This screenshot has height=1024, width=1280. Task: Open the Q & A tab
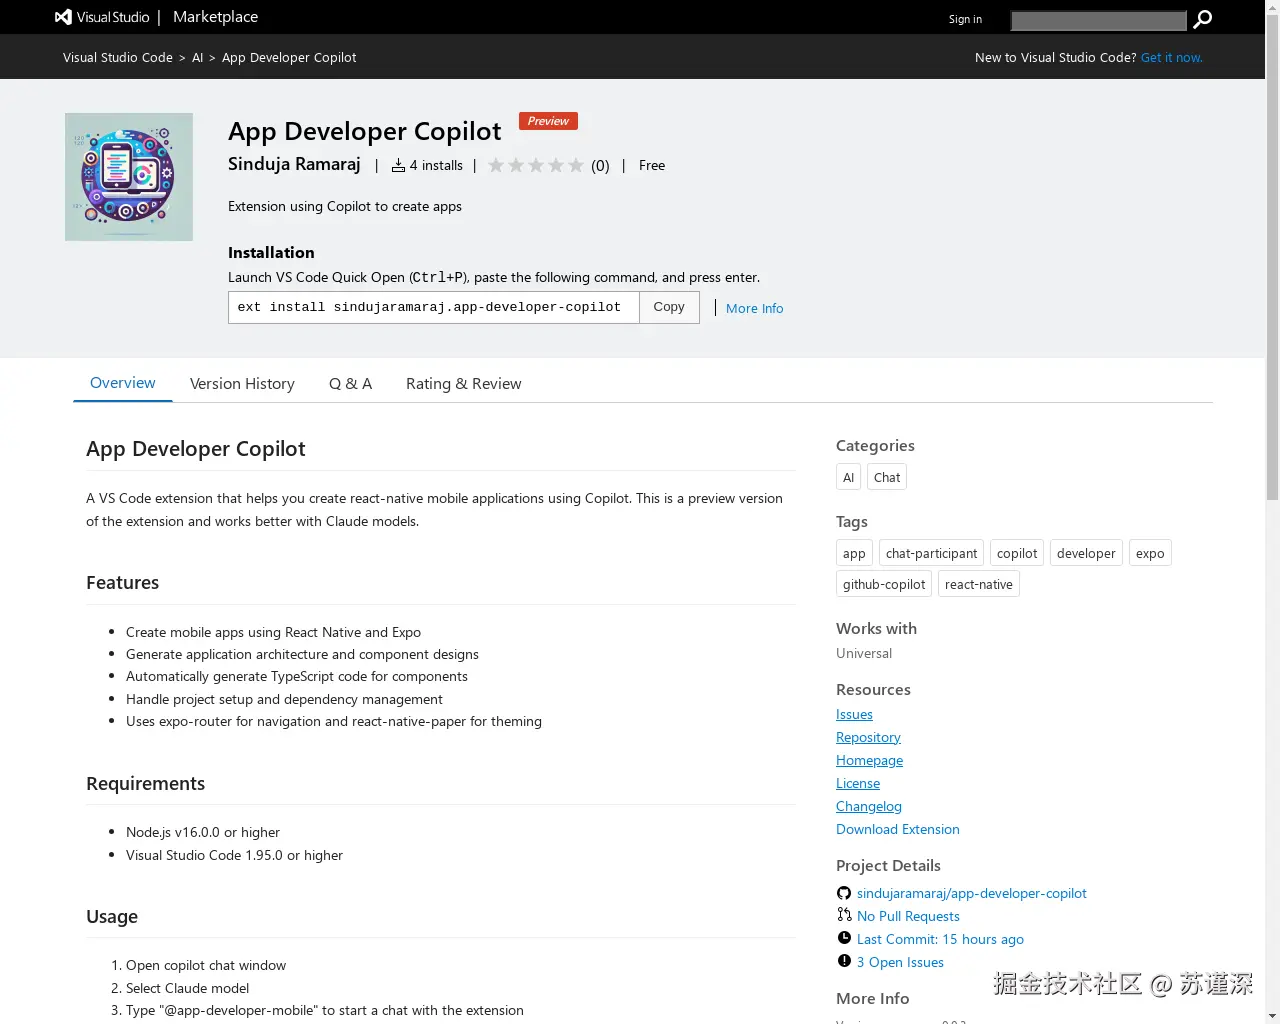pos(350,383)
